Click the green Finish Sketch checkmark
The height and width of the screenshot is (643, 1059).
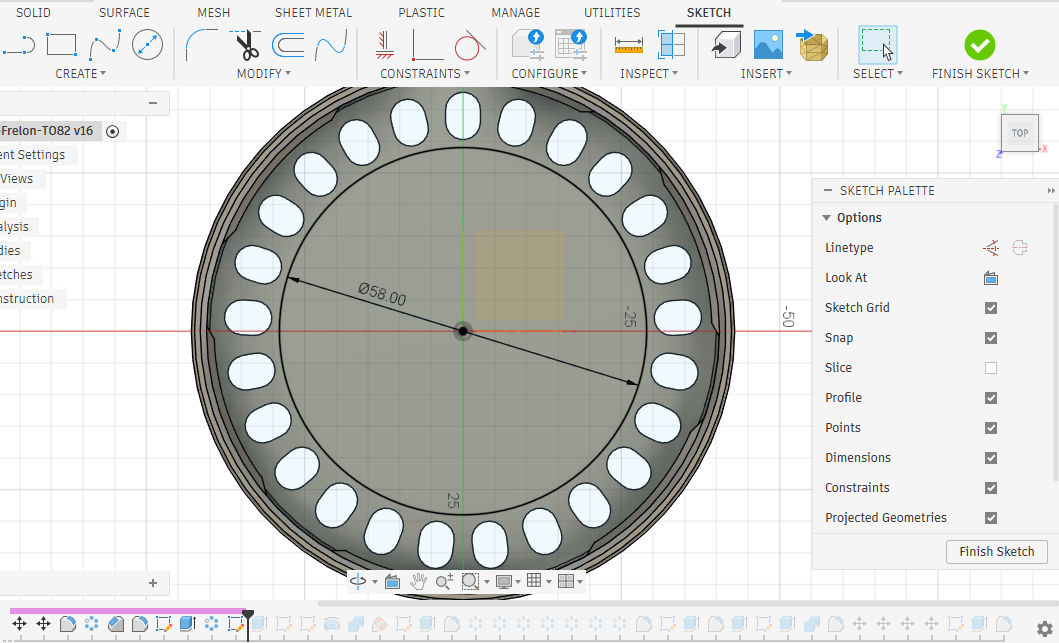[979, 45]
